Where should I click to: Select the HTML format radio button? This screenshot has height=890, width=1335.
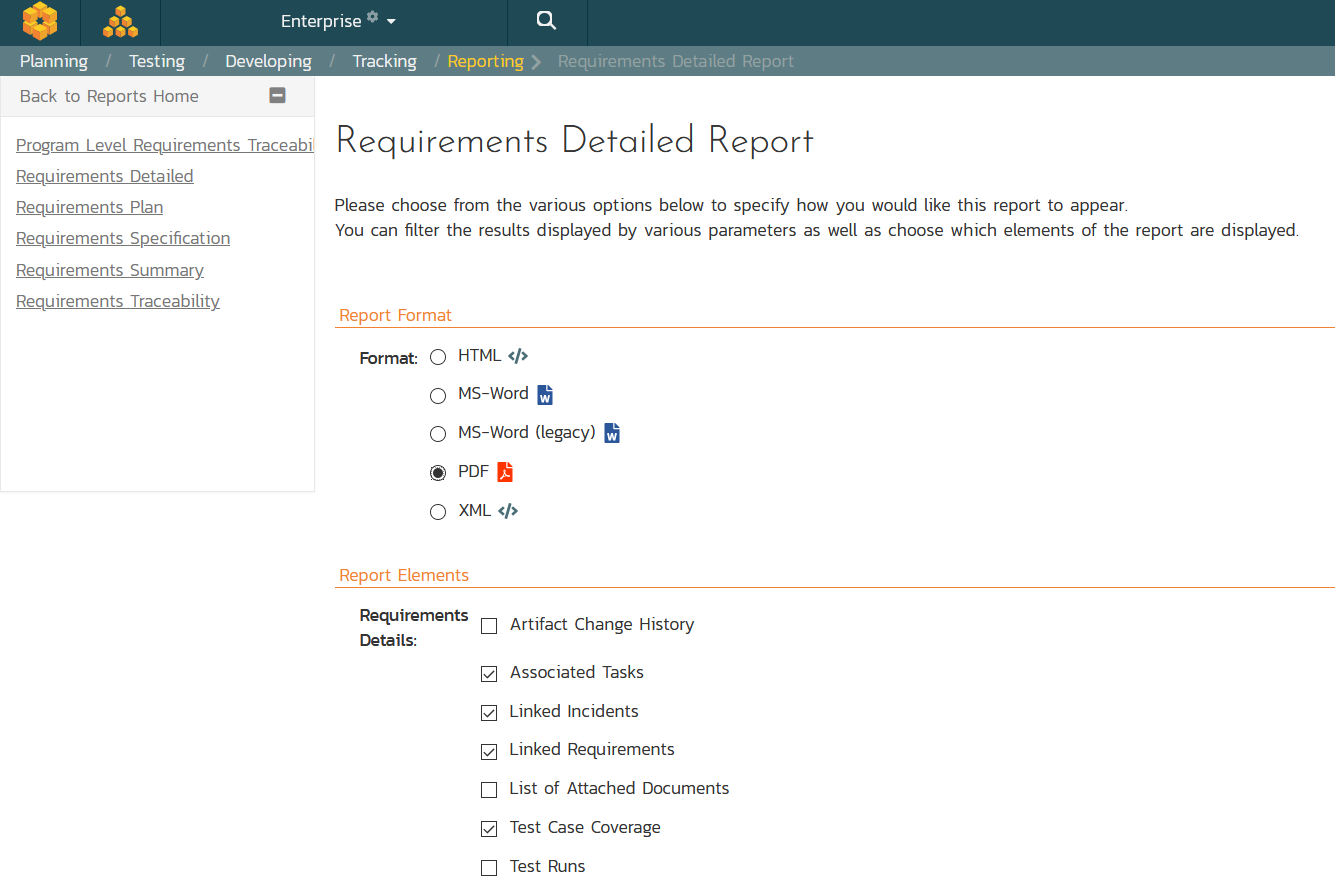pos(438,357)
